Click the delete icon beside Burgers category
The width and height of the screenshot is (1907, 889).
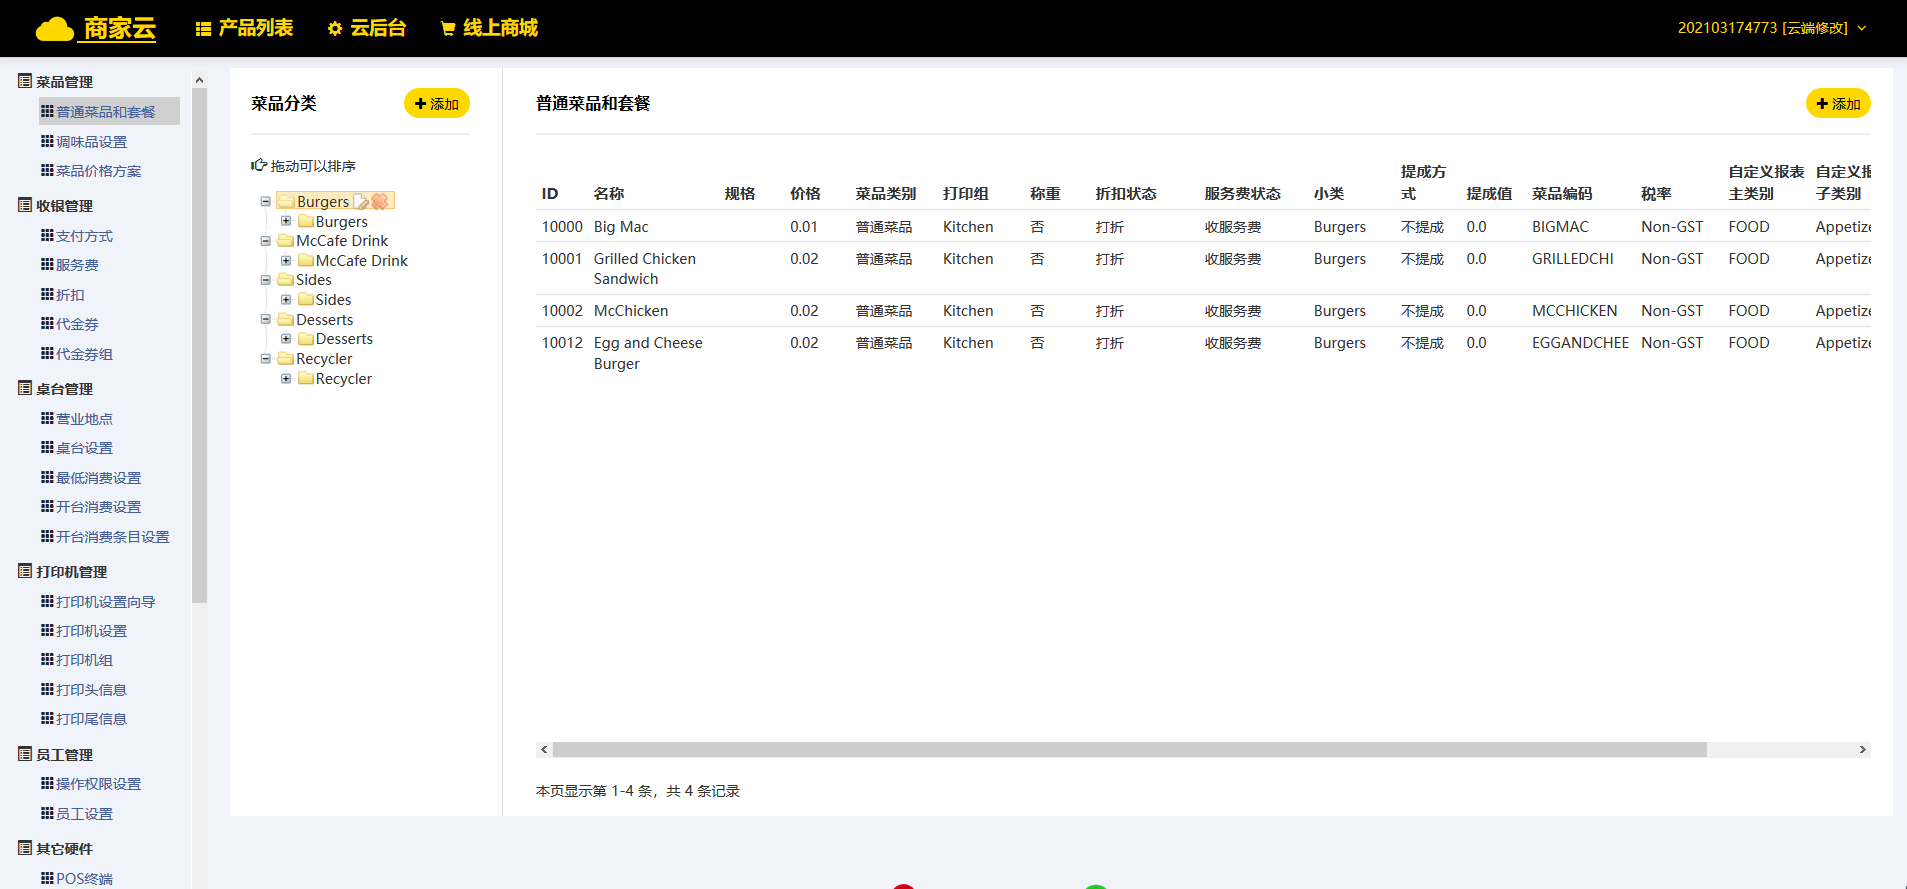(380, 202)
